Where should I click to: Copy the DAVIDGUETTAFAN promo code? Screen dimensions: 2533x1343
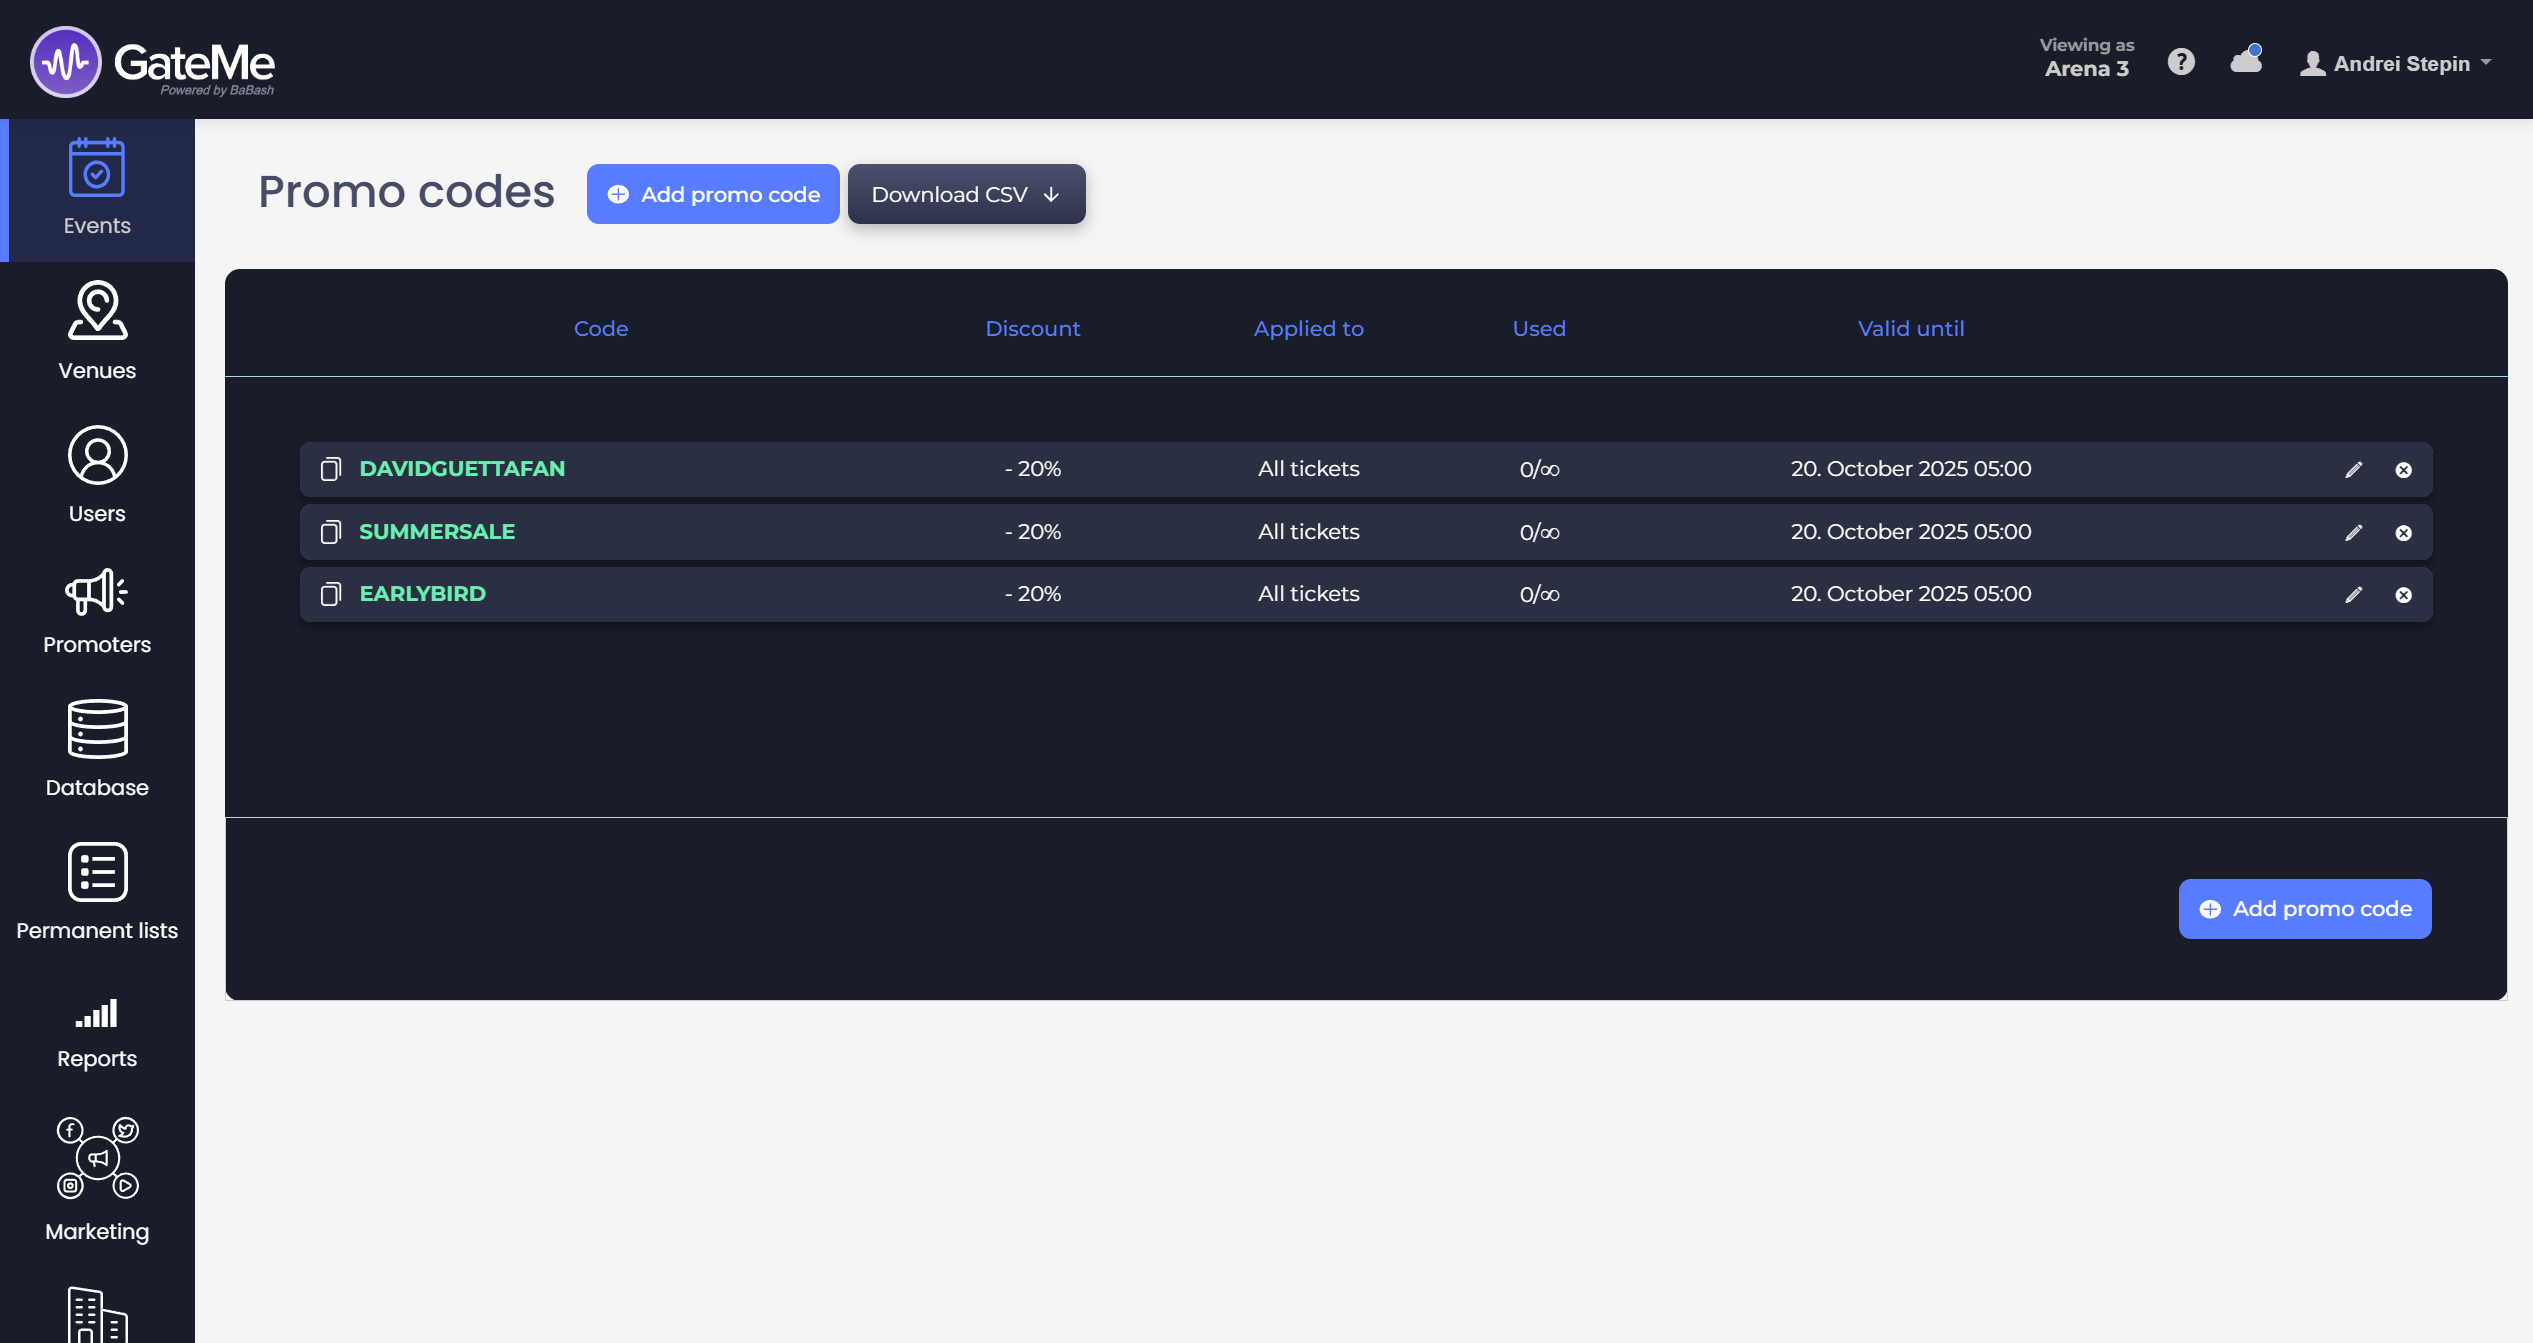(330, 469)
